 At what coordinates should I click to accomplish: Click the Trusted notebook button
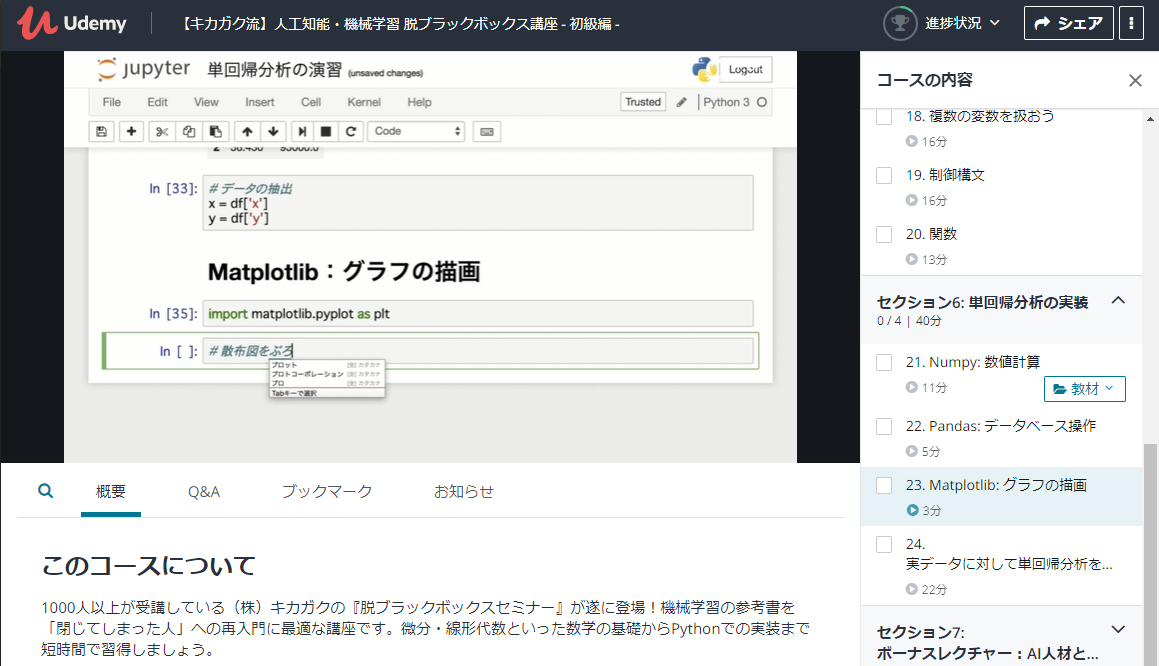click(643, 102)
